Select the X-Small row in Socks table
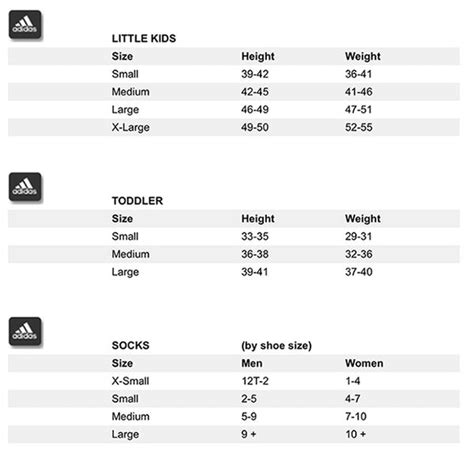The width and height of the screenshot is (474, 456). click(x=234, y=381)
